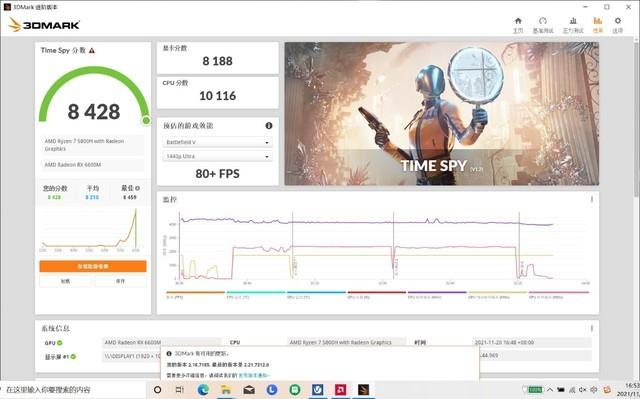Open AMD Radeon Software on the taskbar
This screenshot has height=399, width=640.
(x=340, y=390)
